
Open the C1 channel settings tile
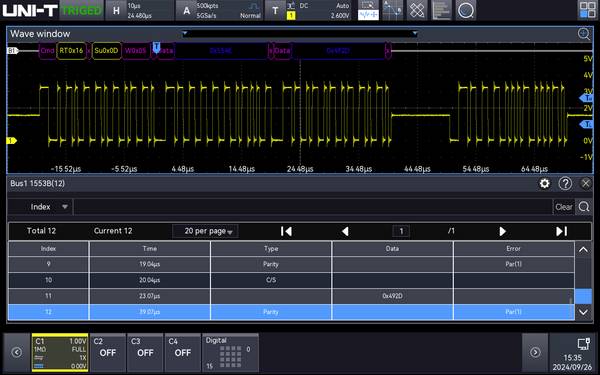pyautogui.click(x=60, y=352)
